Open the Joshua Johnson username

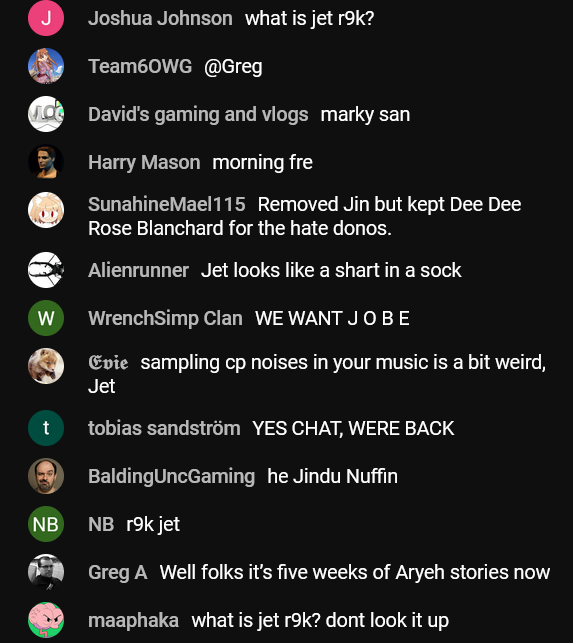pyautogui.click(x=160, y=18)
